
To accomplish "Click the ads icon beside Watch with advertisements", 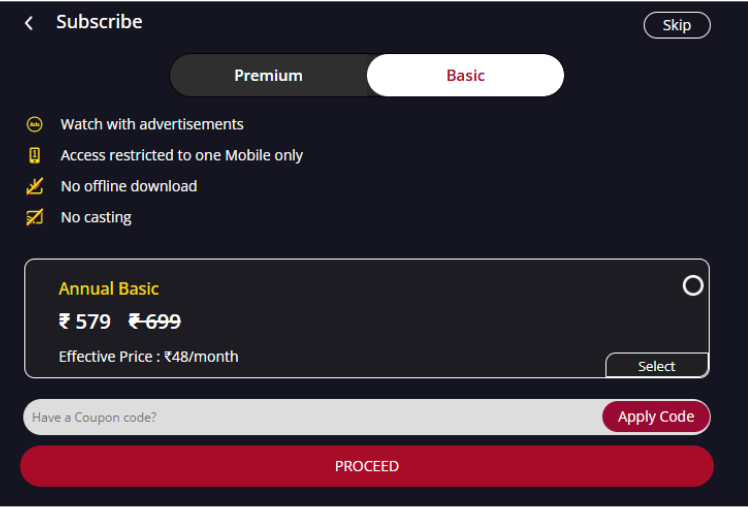I will 34,124.
